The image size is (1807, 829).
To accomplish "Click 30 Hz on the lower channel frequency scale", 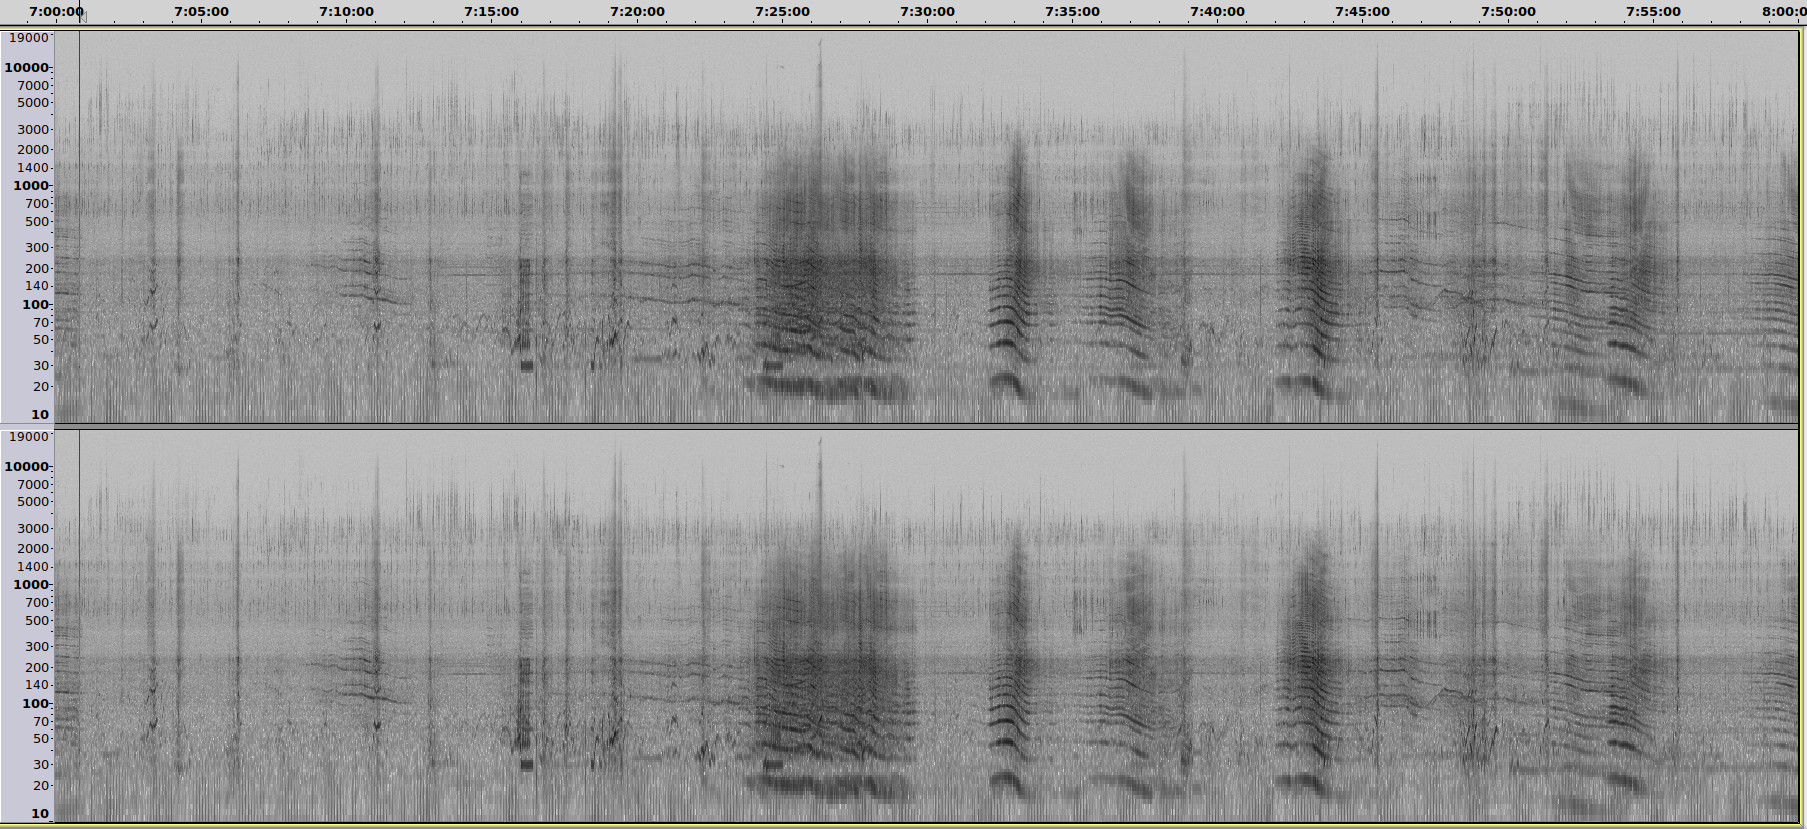I will (x=40, y=765).
